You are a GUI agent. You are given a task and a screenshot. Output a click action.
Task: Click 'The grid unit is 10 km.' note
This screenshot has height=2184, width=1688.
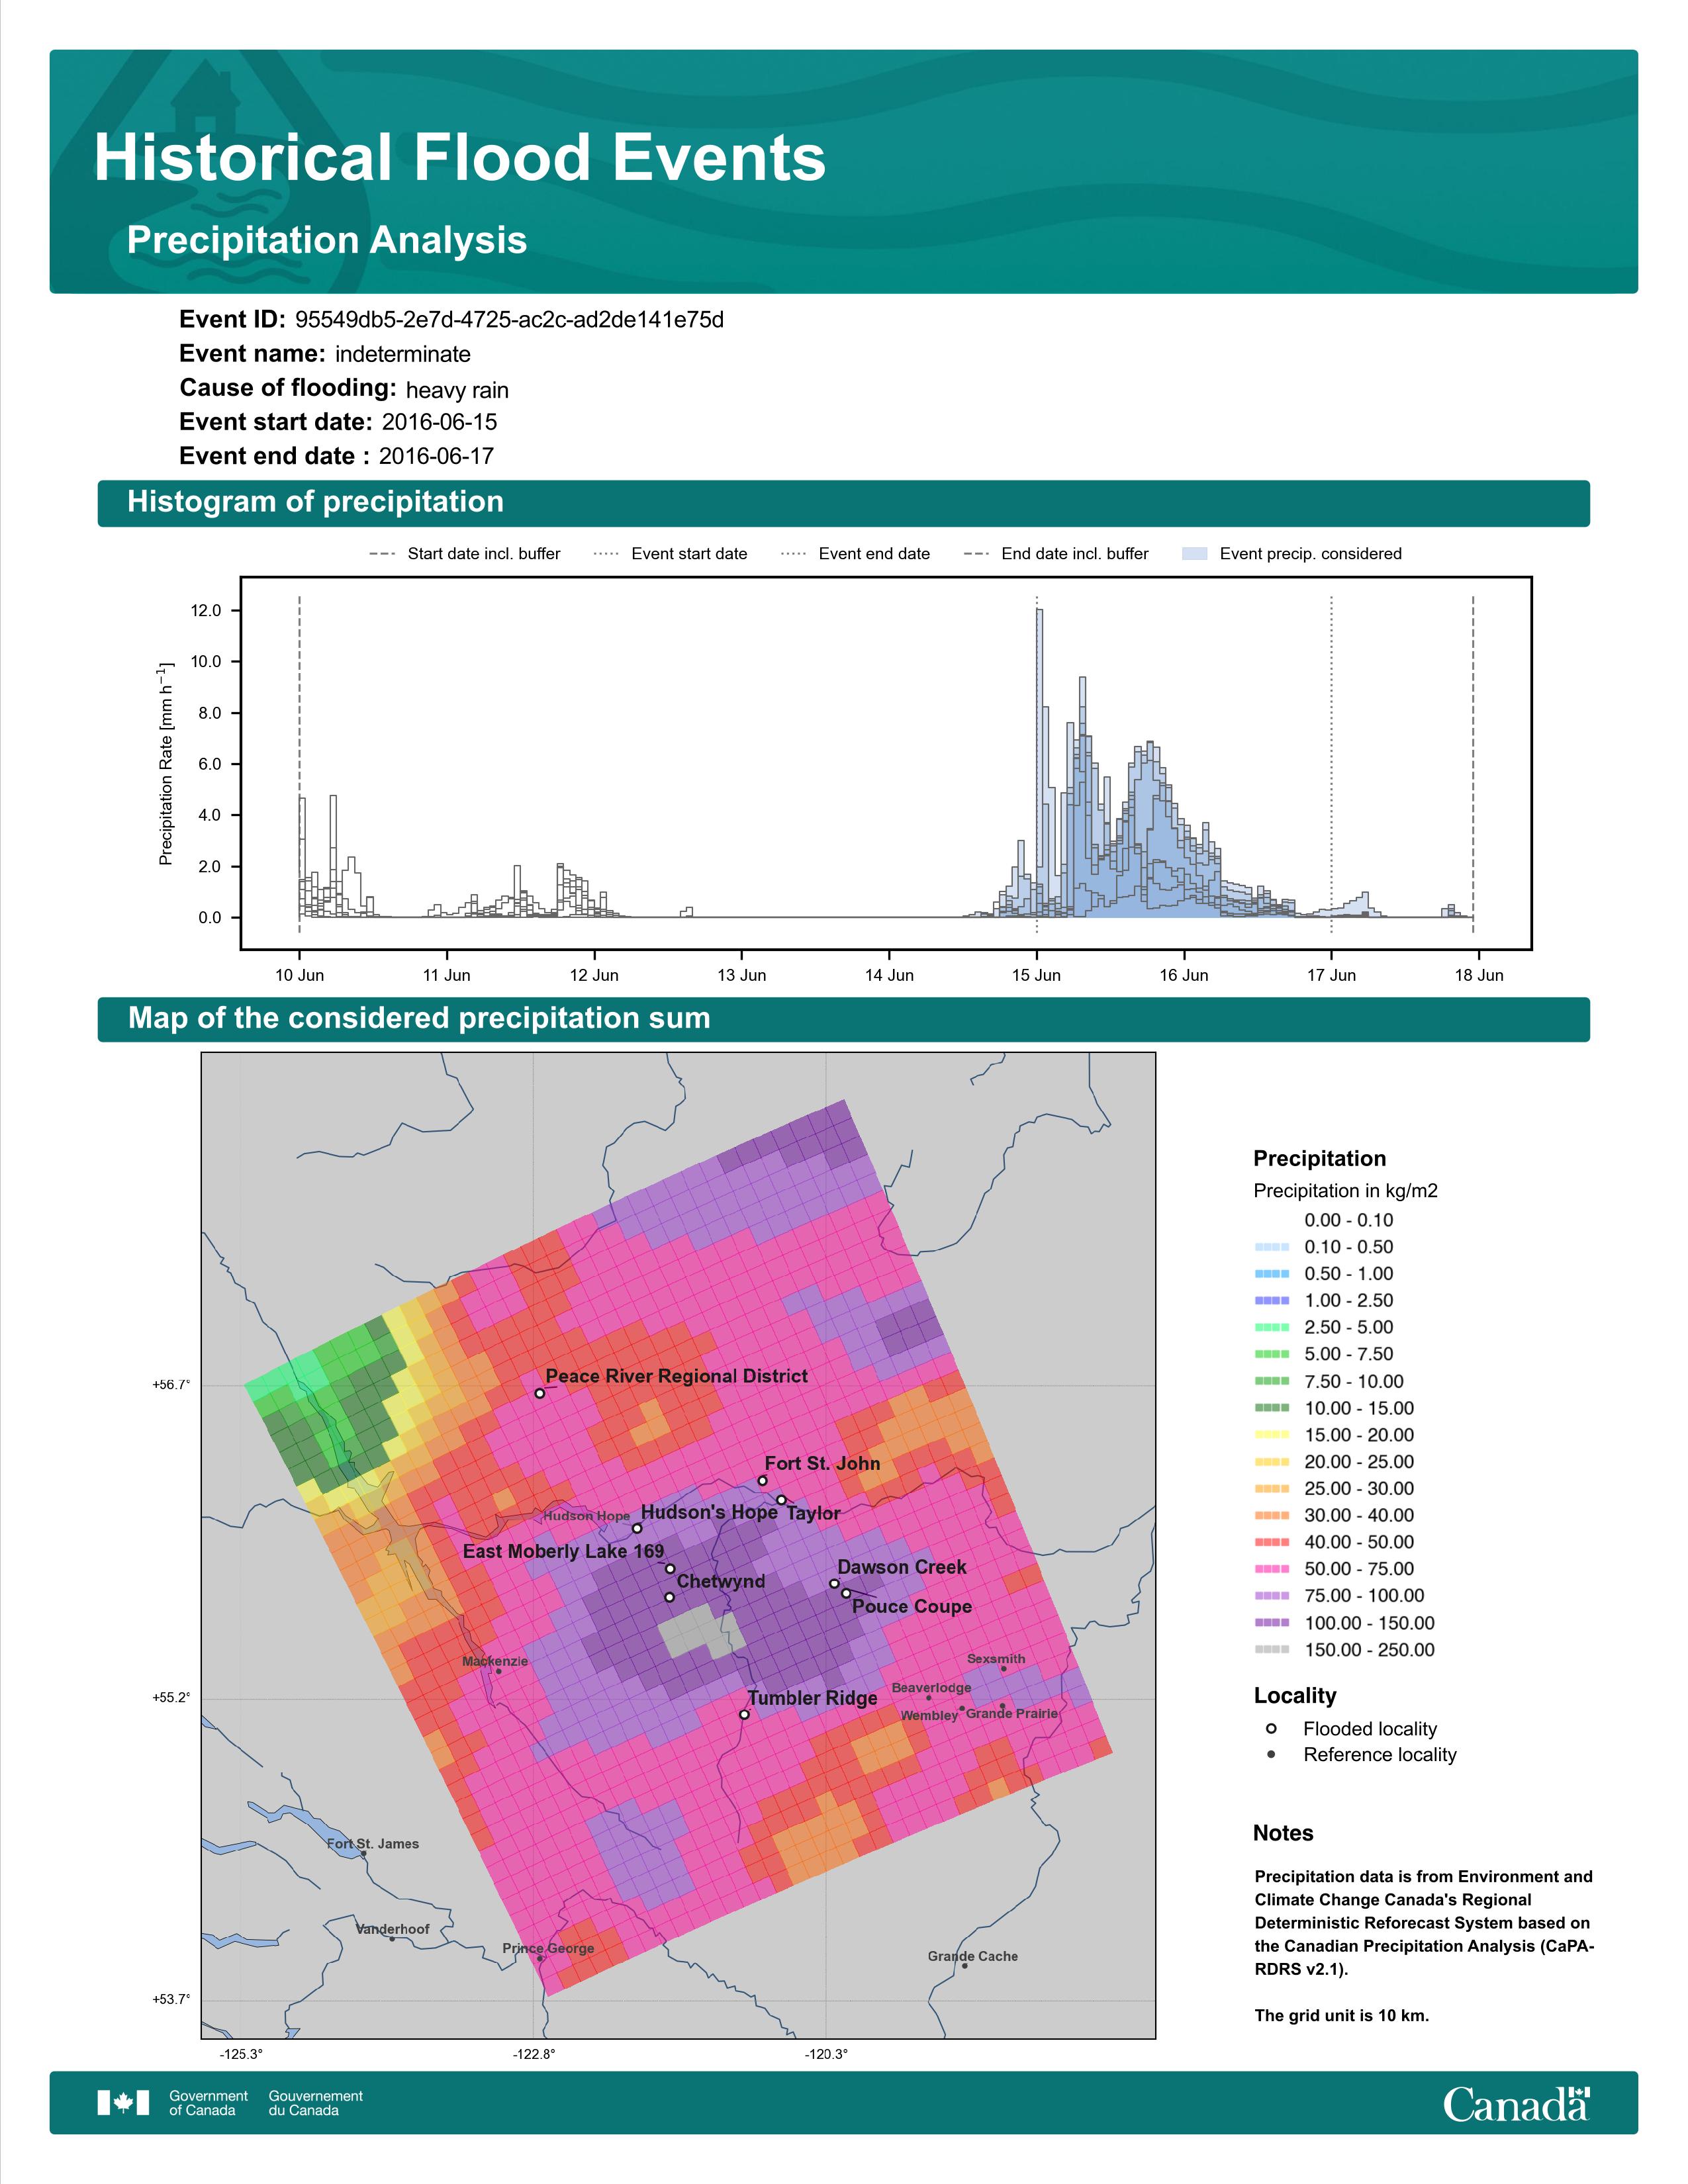tap(1342, 2015)
